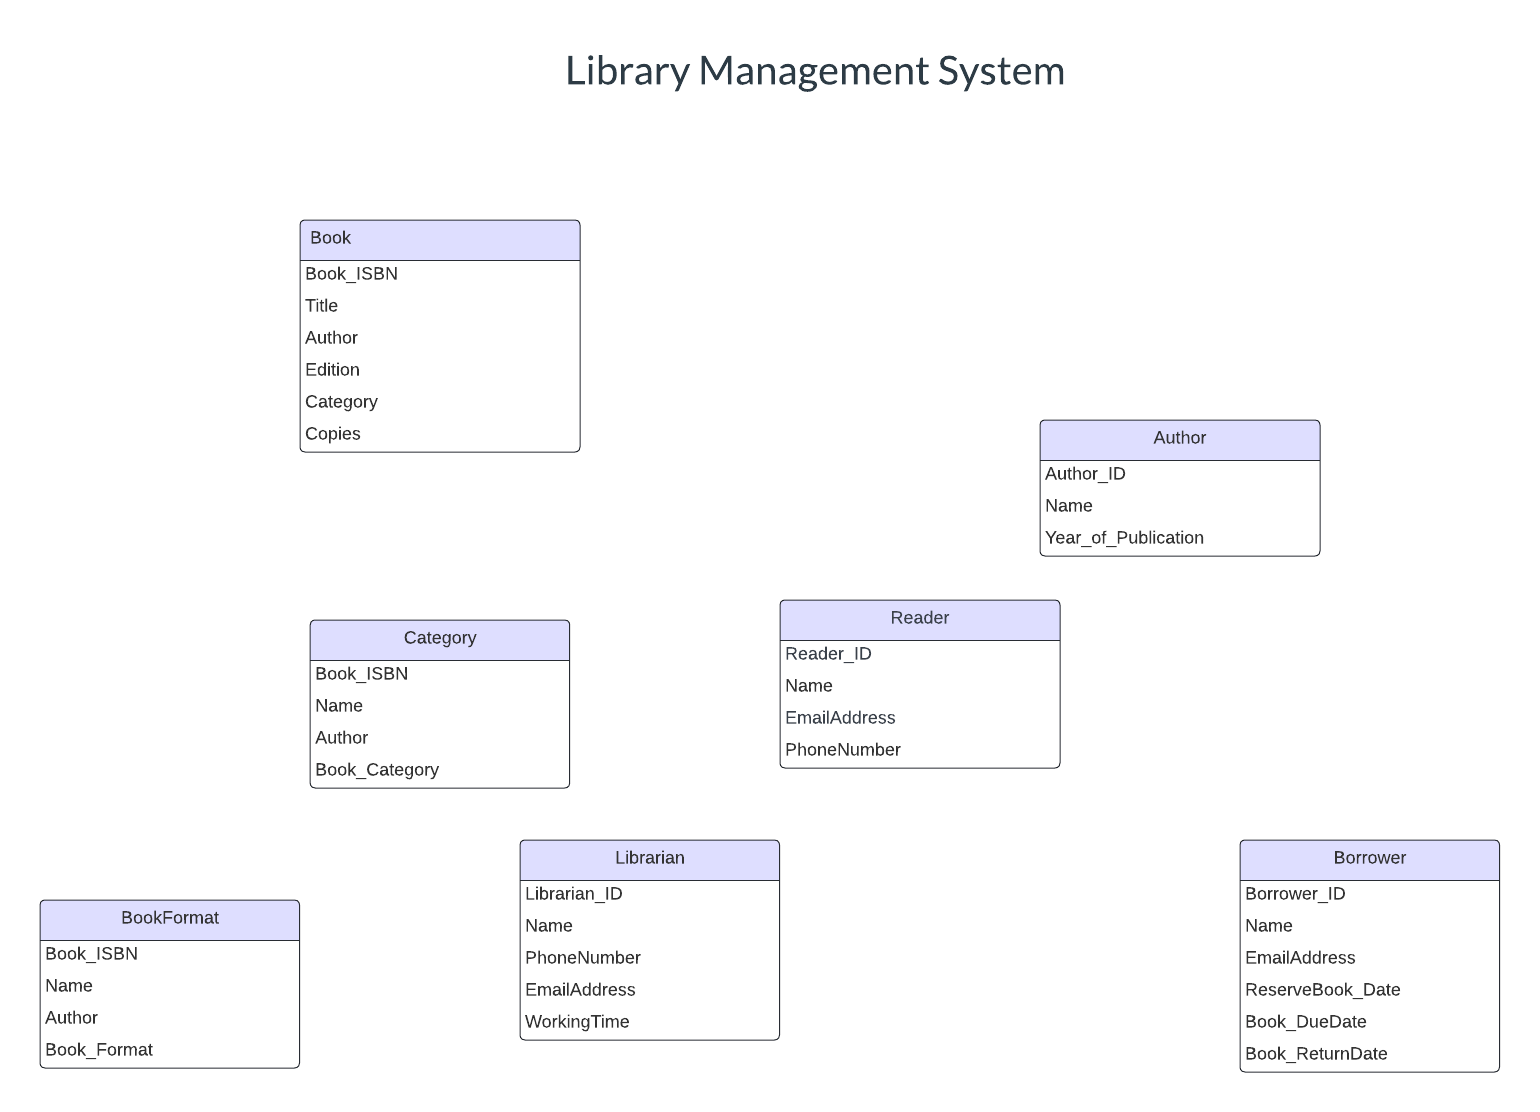Screen dimensions: 1540x1112
Task: Click PhoneNumber row in Reader table
Action: (x=843, y=749)
